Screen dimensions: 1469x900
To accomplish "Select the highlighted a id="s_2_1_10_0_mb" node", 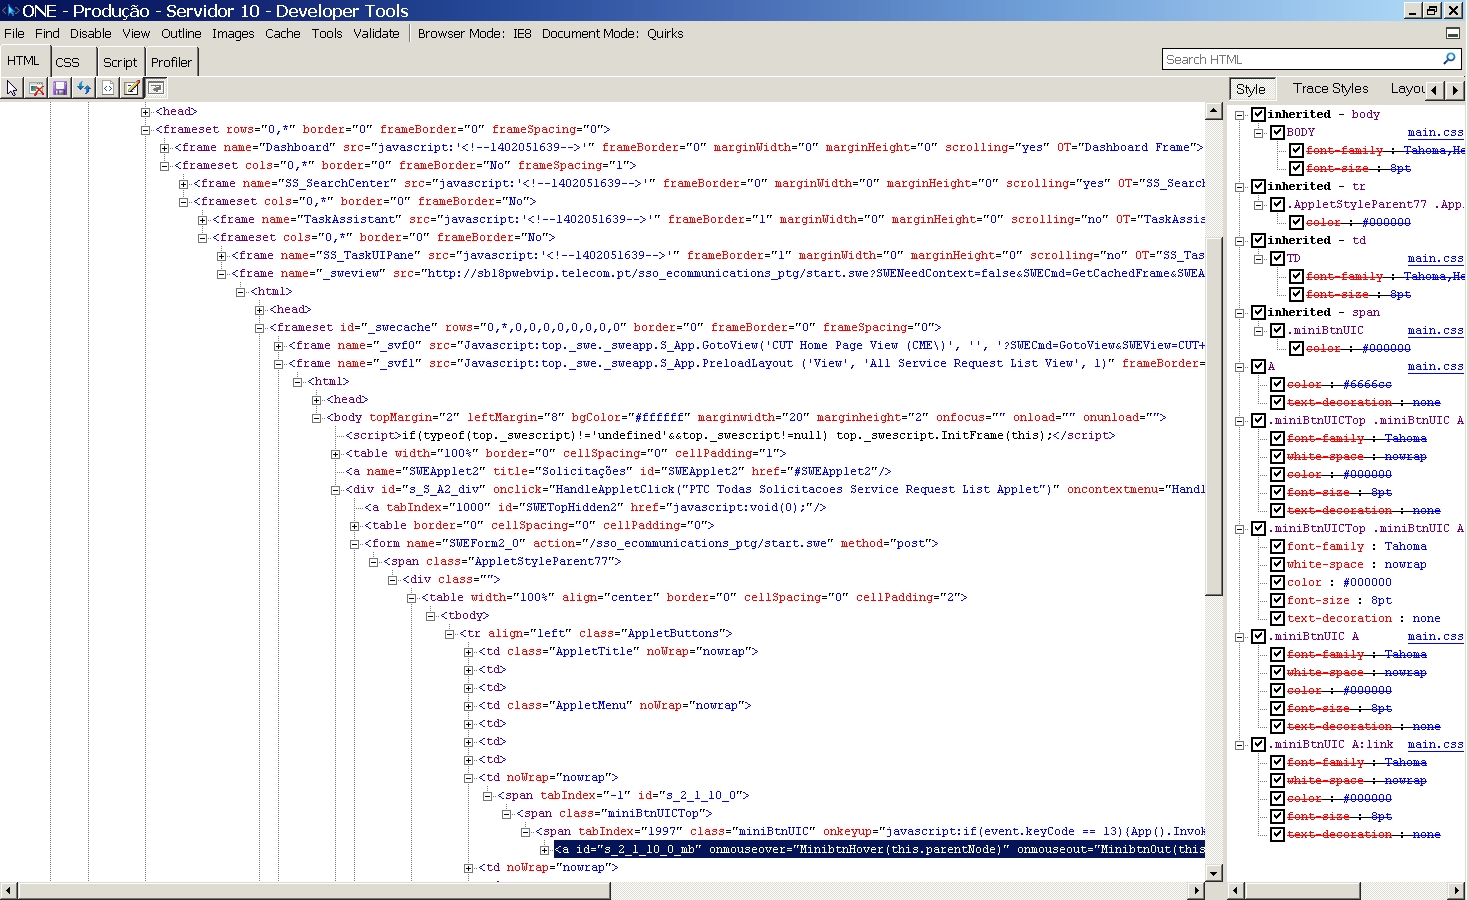I will (x=880, y=850).
